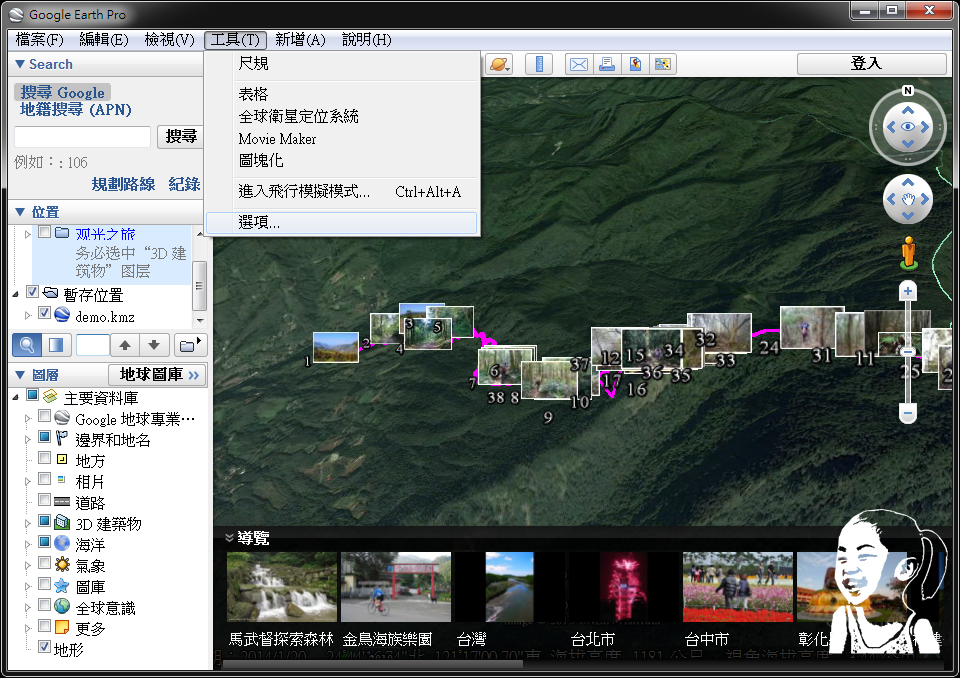Click the 搜尋 search button
This screenshot has height=678, width=960.
181,137
